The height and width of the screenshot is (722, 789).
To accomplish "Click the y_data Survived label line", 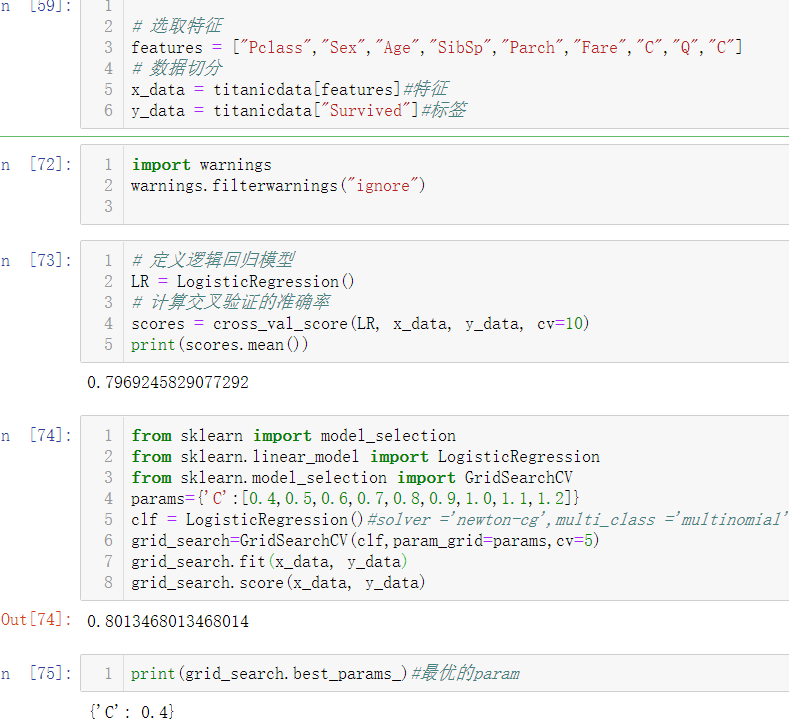I will click(x=298, y=111).
